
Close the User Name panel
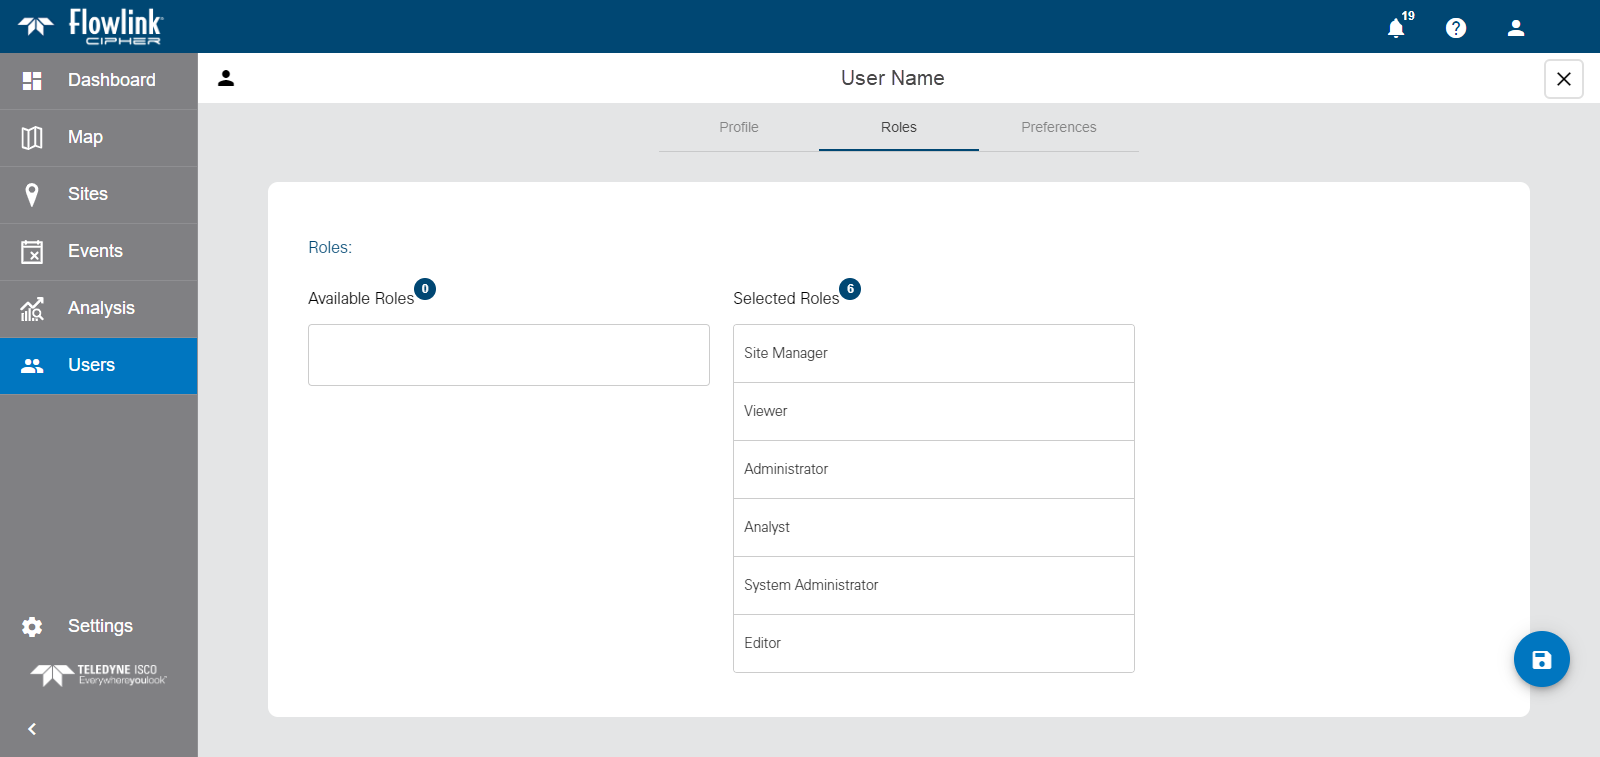1563,79
